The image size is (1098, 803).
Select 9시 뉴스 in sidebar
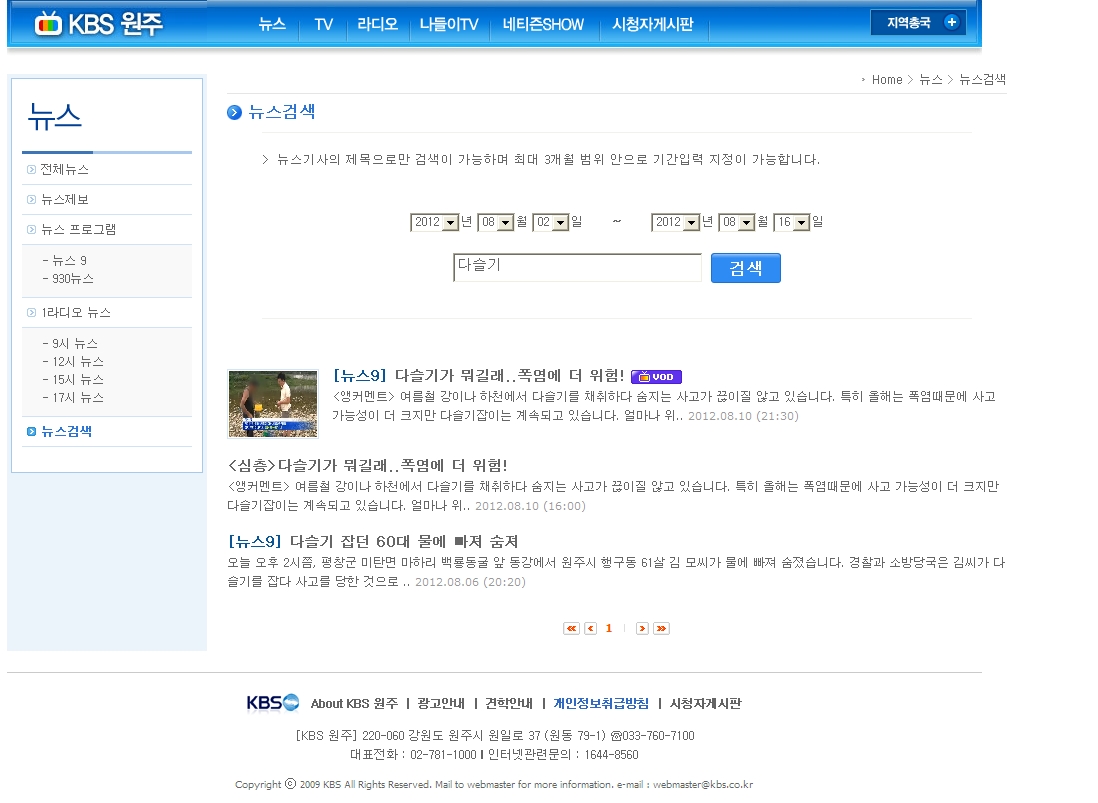pos(74,344)
